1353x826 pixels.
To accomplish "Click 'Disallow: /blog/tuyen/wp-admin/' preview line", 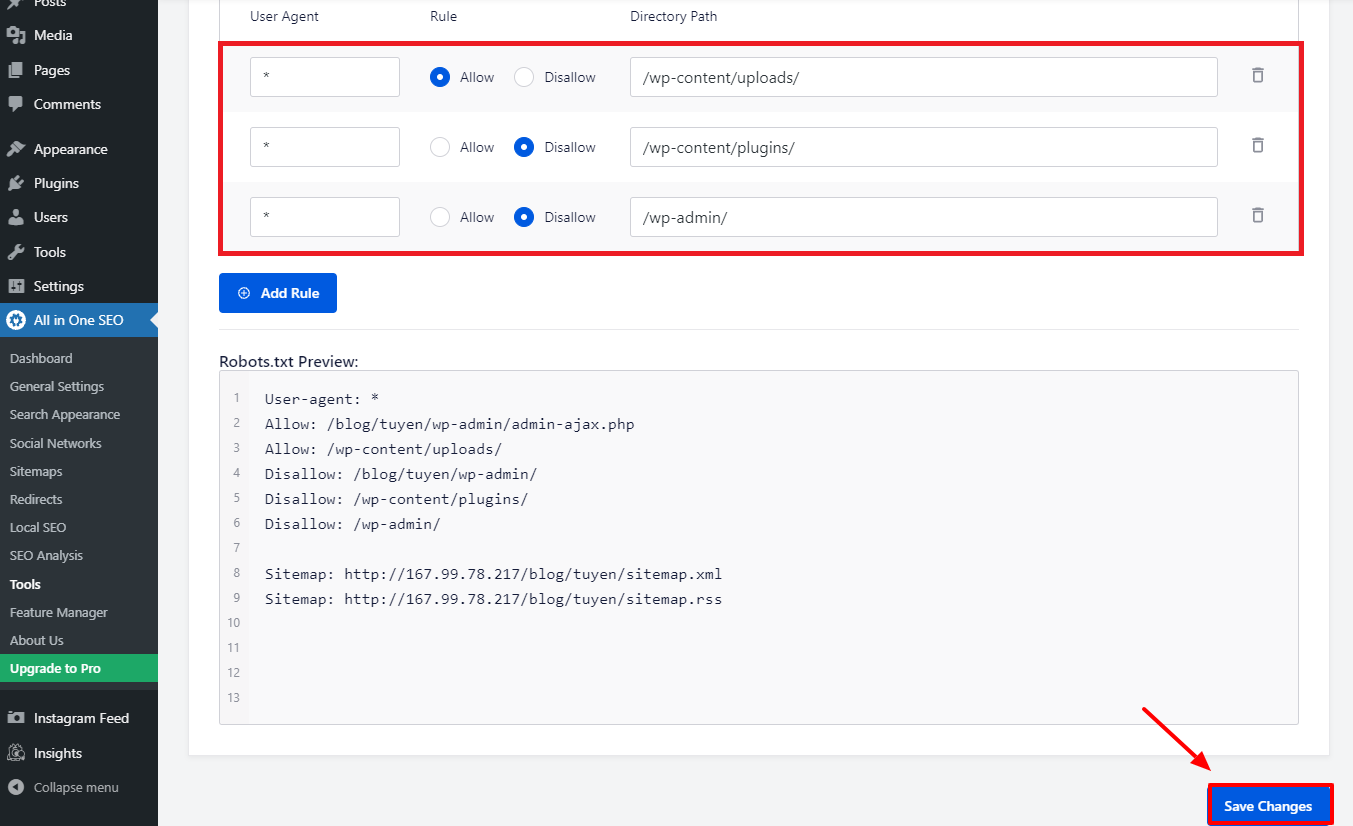I will point(401,474).
